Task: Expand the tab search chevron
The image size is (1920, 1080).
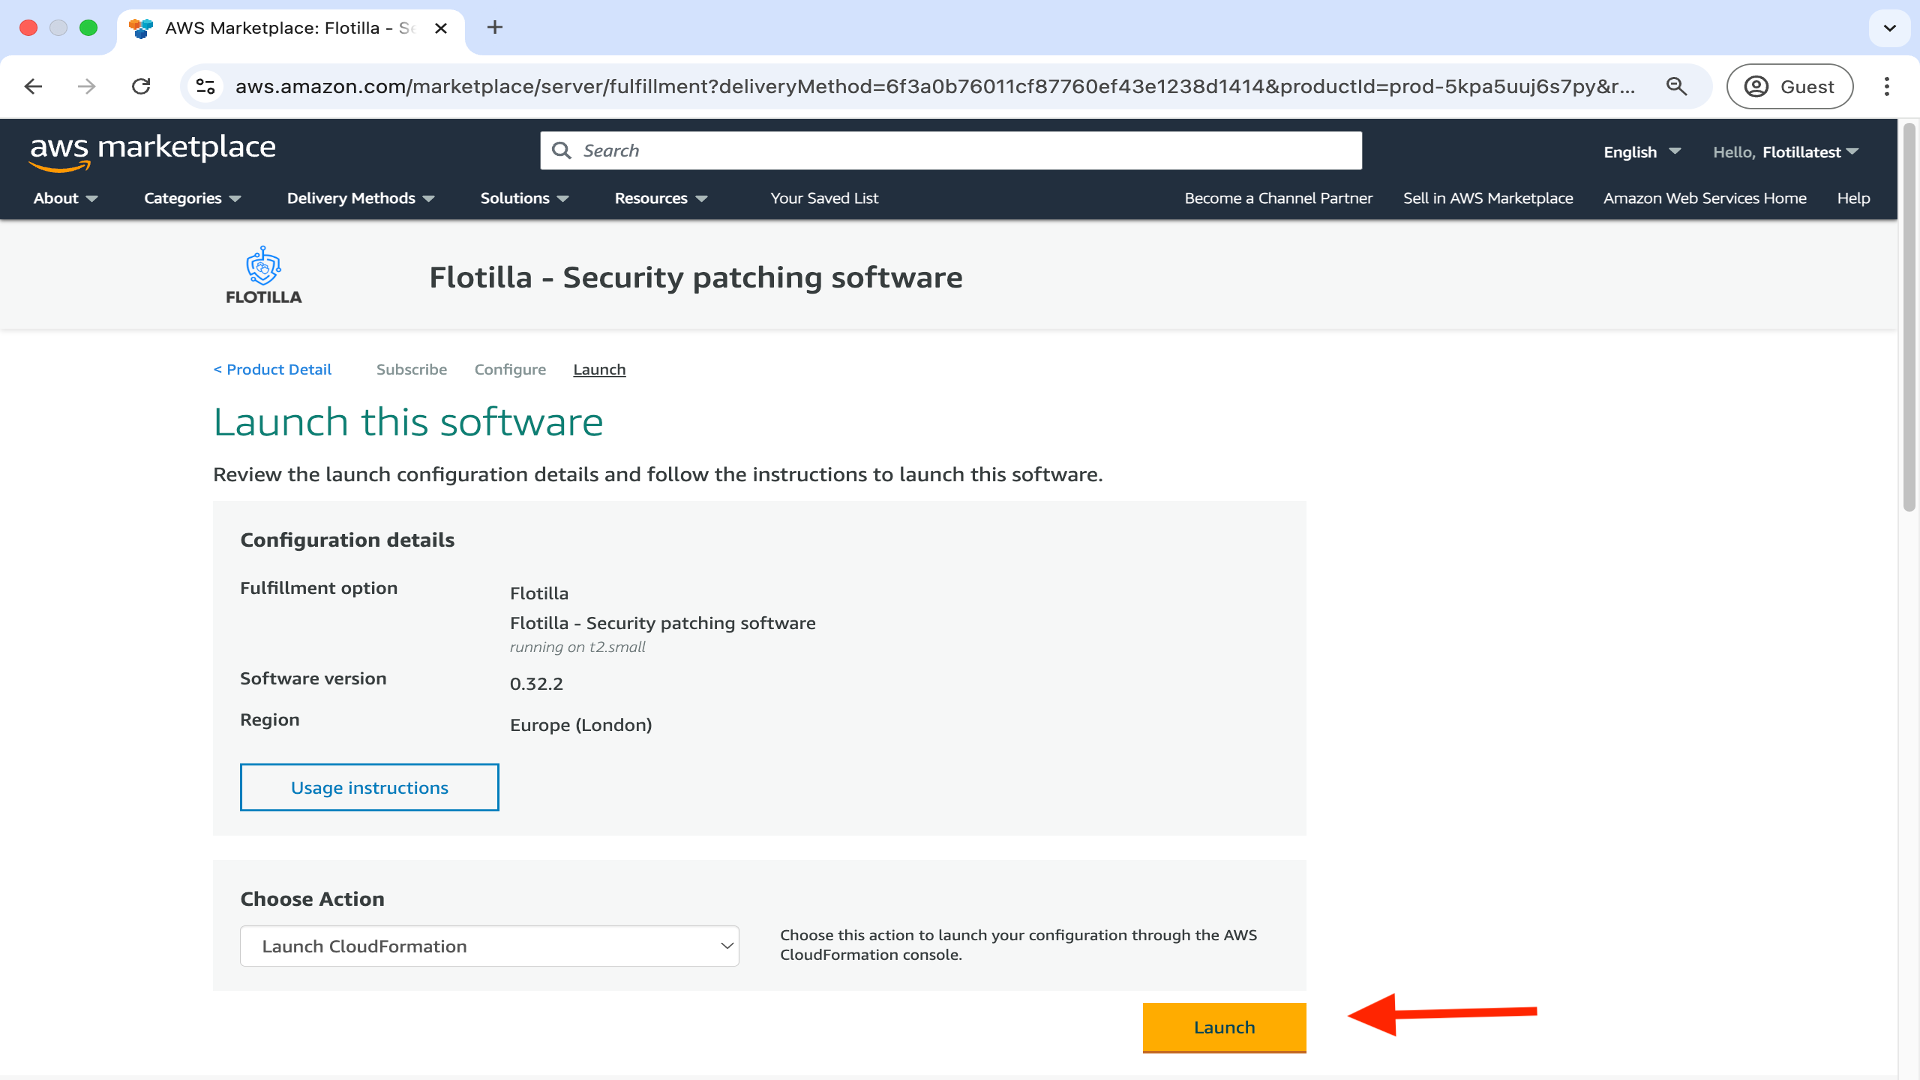Action: 1889,28
